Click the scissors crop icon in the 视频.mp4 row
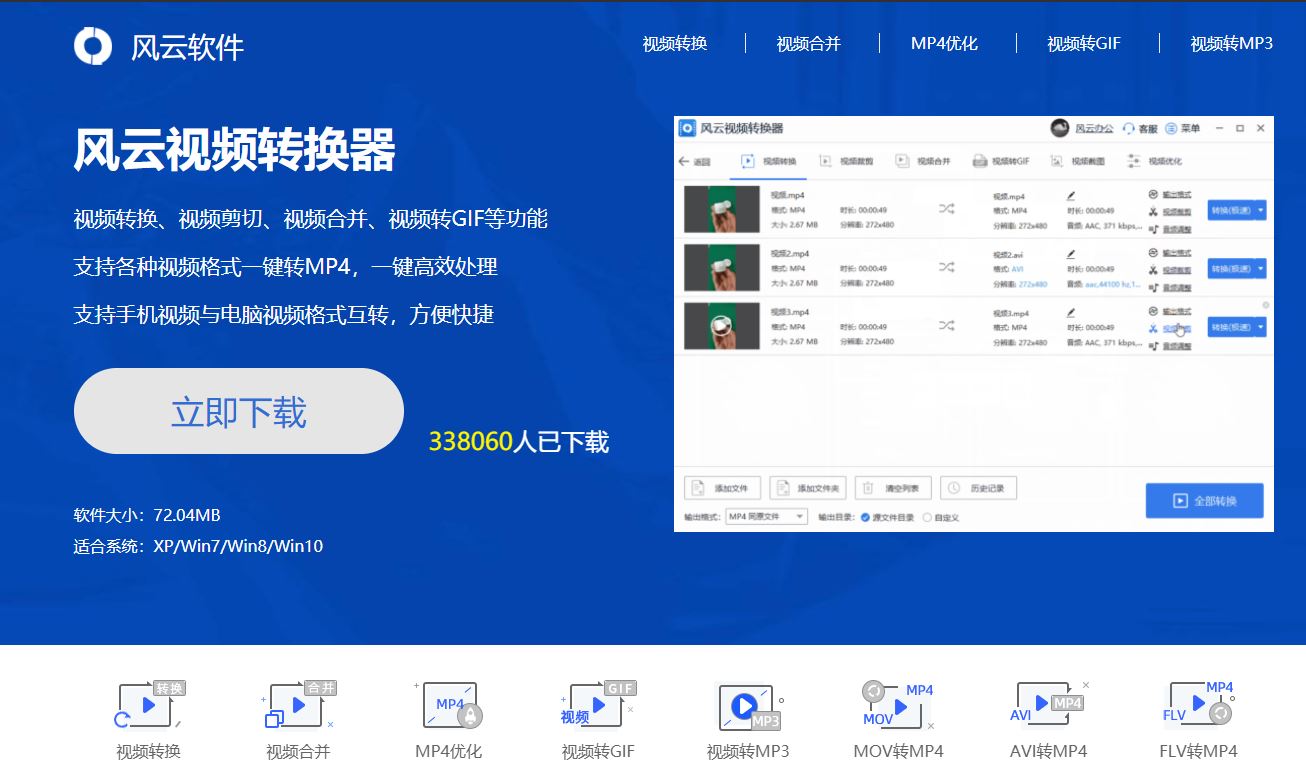This screenshot has height=775, width=1306. (1153, 211)
